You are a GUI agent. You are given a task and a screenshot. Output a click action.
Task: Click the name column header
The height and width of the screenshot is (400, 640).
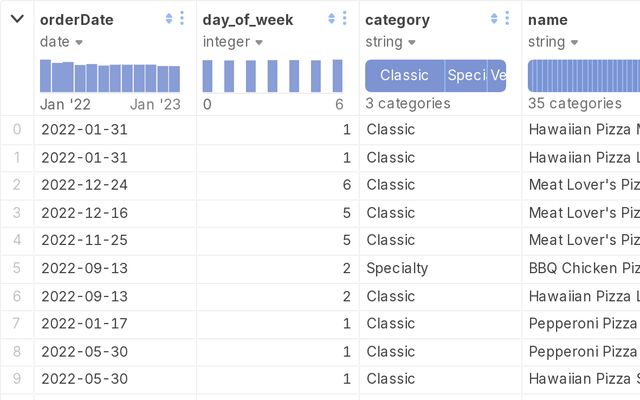(x=548, y=20)
